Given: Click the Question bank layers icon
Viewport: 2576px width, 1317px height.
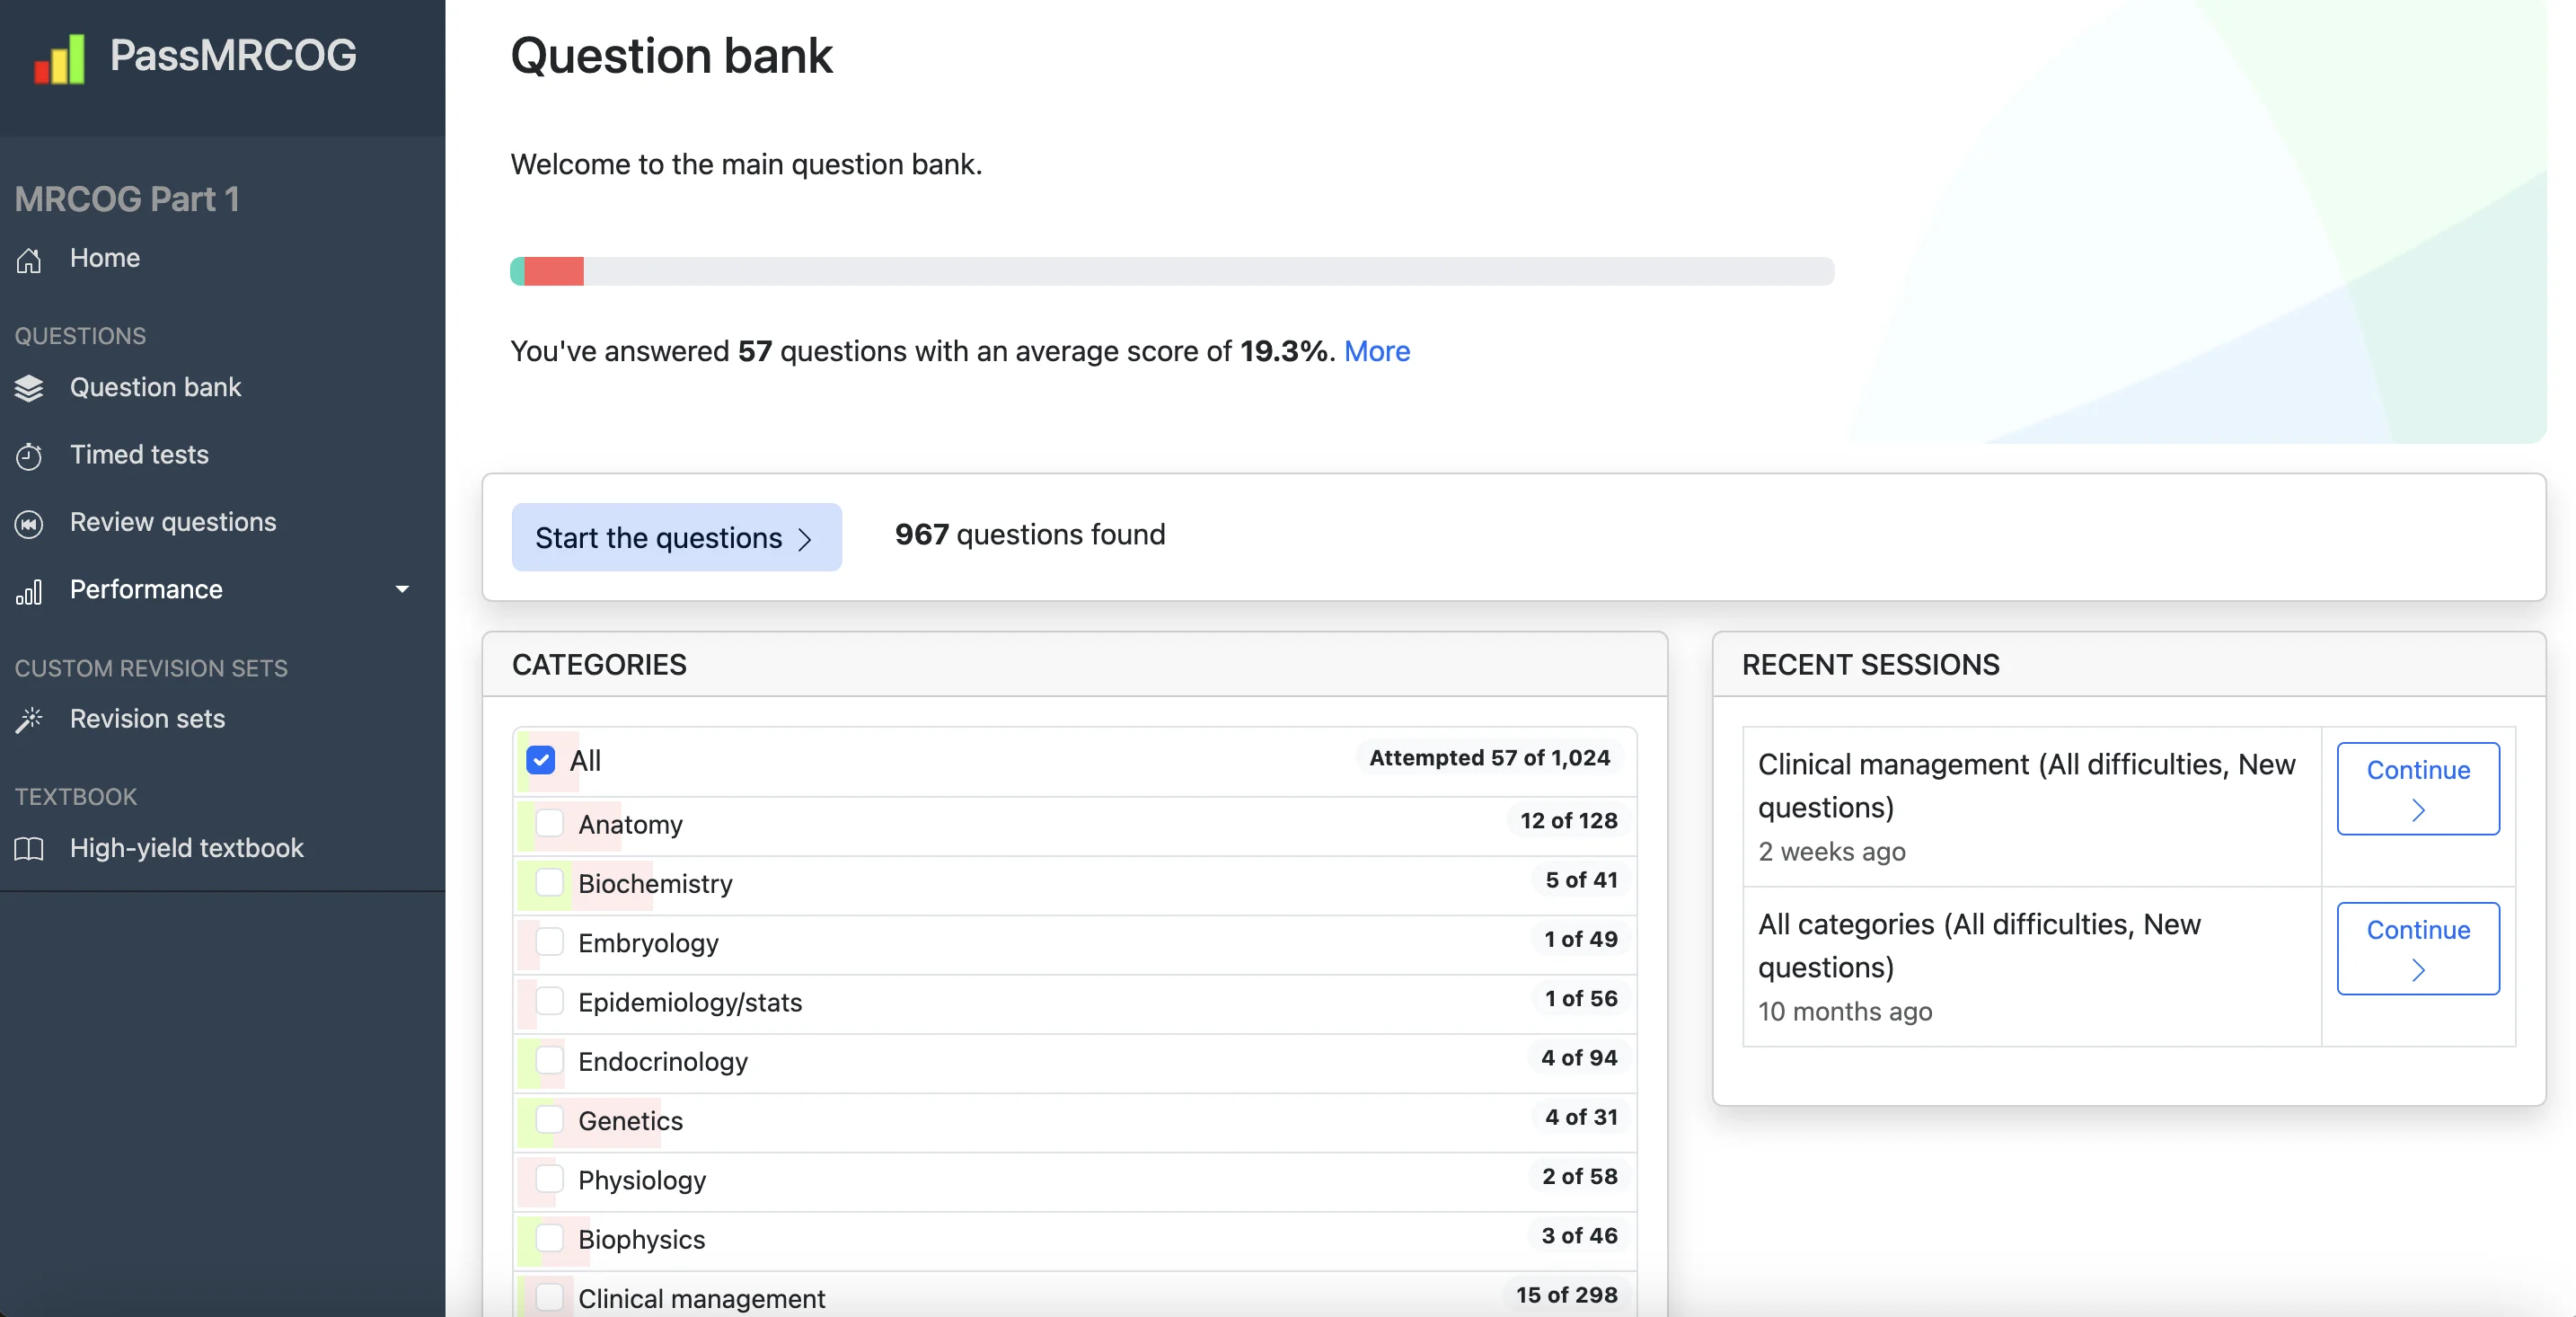Looking at the screenshot, I should 29,388.
